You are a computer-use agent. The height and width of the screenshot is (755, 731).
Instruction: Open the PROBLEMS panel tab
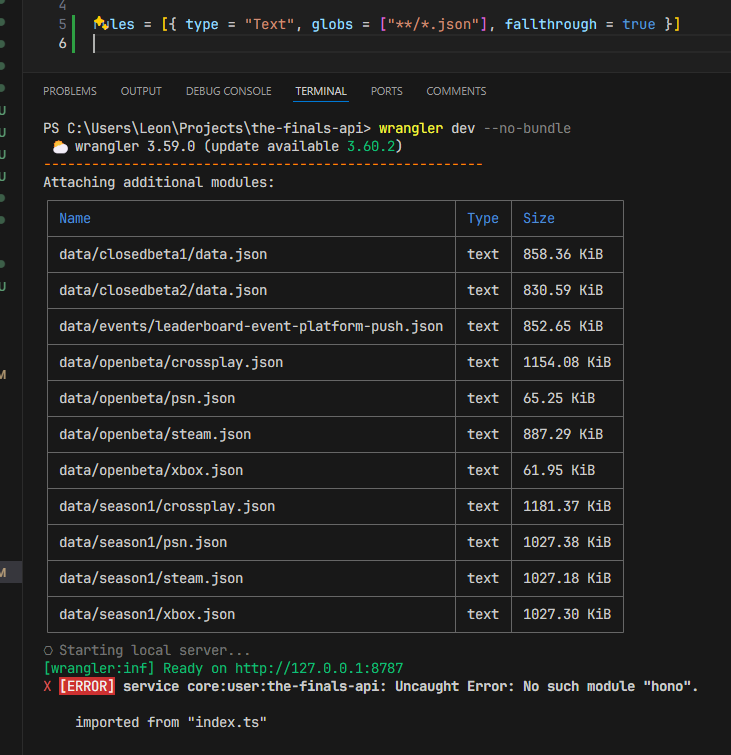[x=70, y=91]
